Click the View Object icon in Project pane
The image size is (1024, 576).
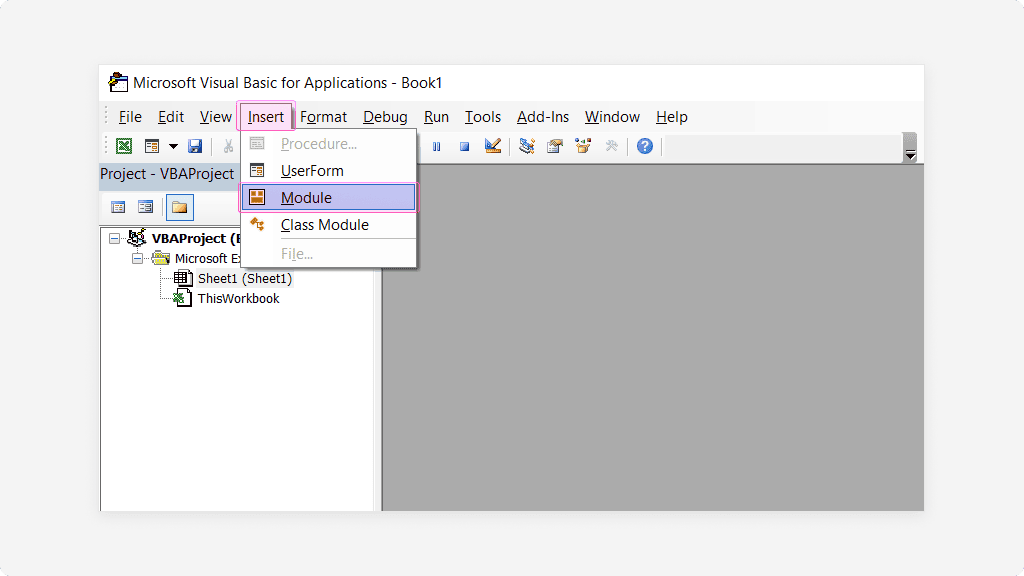click(x=146, y=208)
